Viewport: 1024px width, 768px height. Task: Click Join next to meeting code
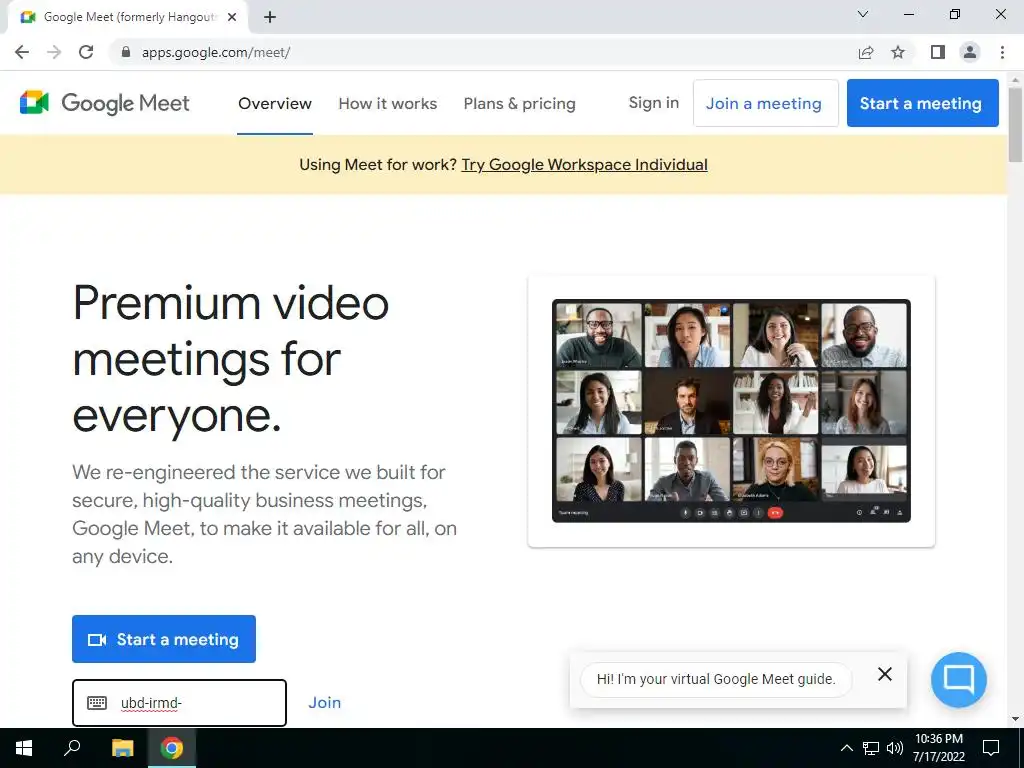point(325,703)
